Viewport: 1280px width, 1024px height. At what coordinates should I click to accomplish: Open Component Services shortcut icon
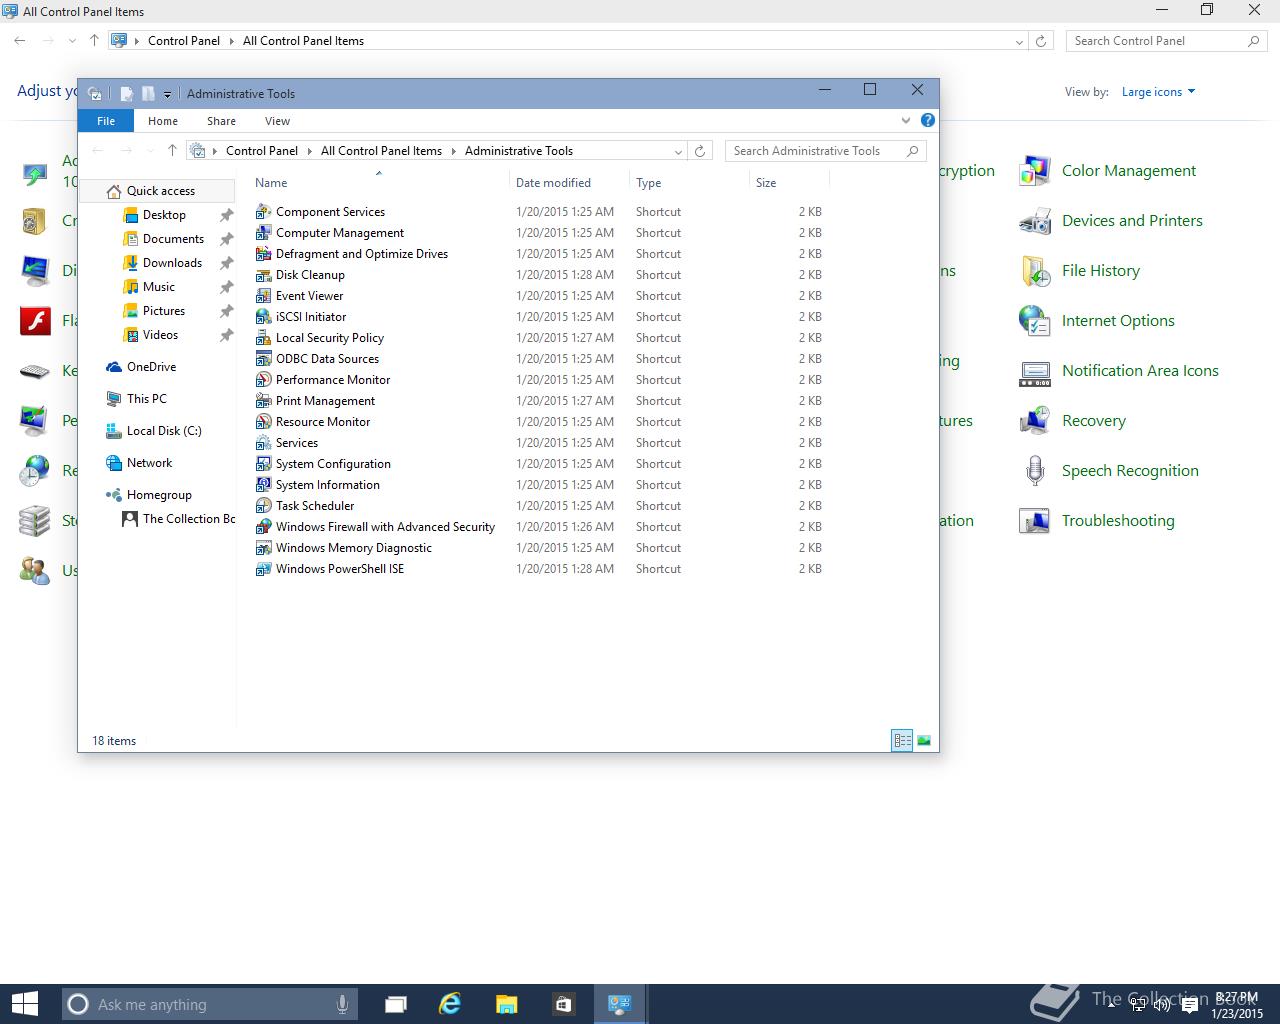[264, 212]
